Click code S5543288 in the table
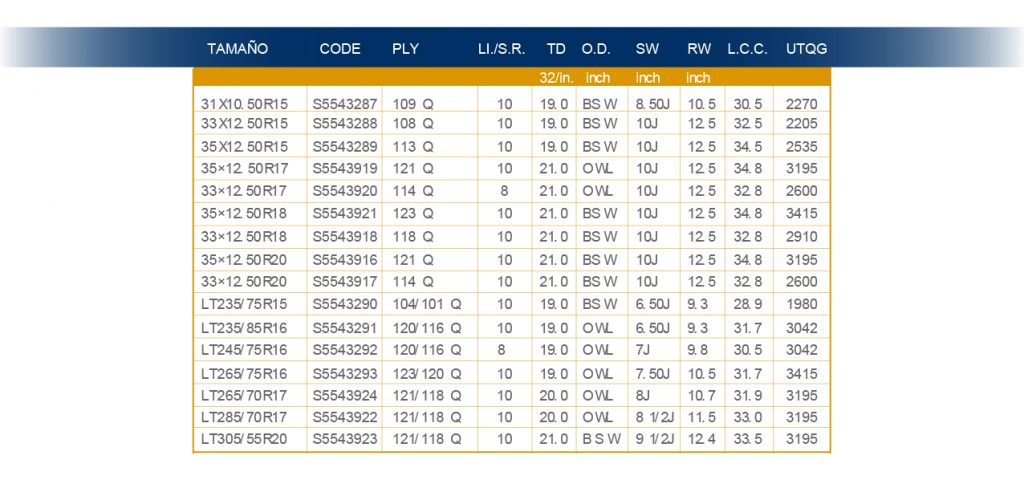Viewport: 1024px width, 480px height. pos(345,123)
